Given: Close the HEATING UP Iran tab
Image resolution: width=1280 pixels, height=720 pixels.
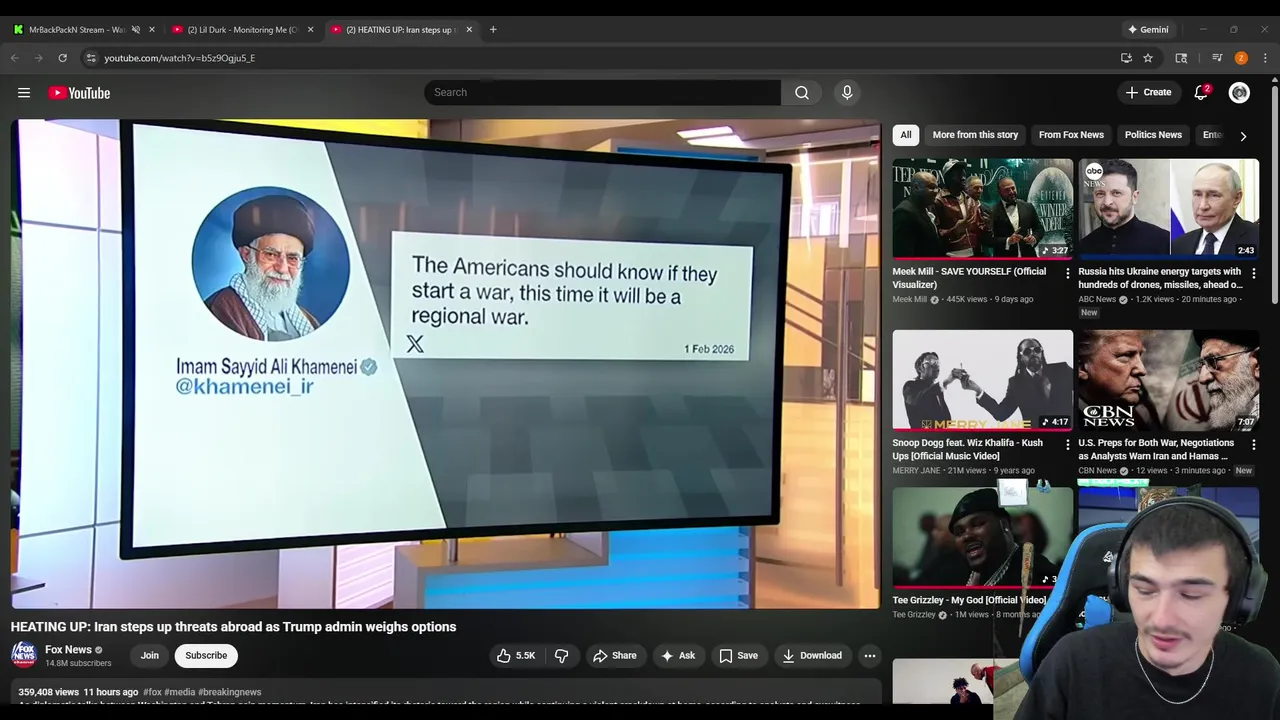Looking at the screenshot, I should pyautogui.click(x=469, y=30).
